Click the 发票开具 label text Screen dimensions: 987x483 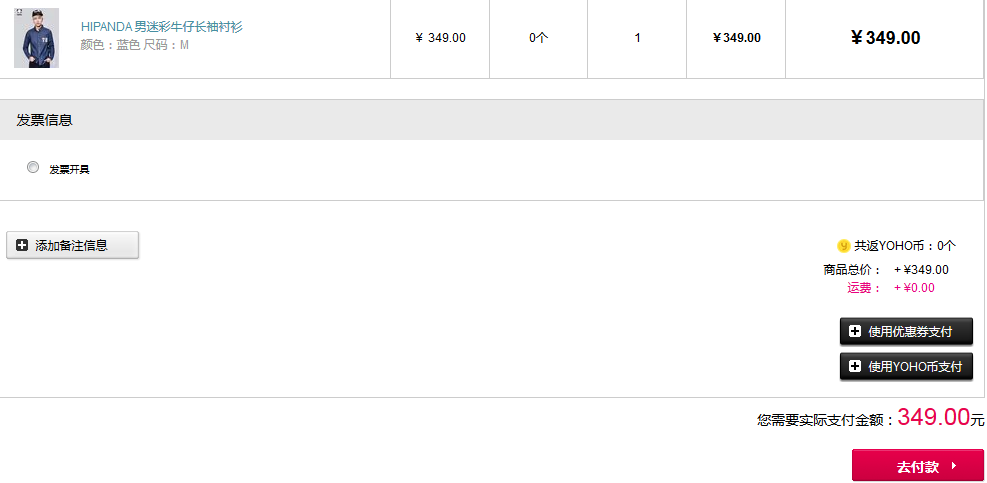coord(69,169)
